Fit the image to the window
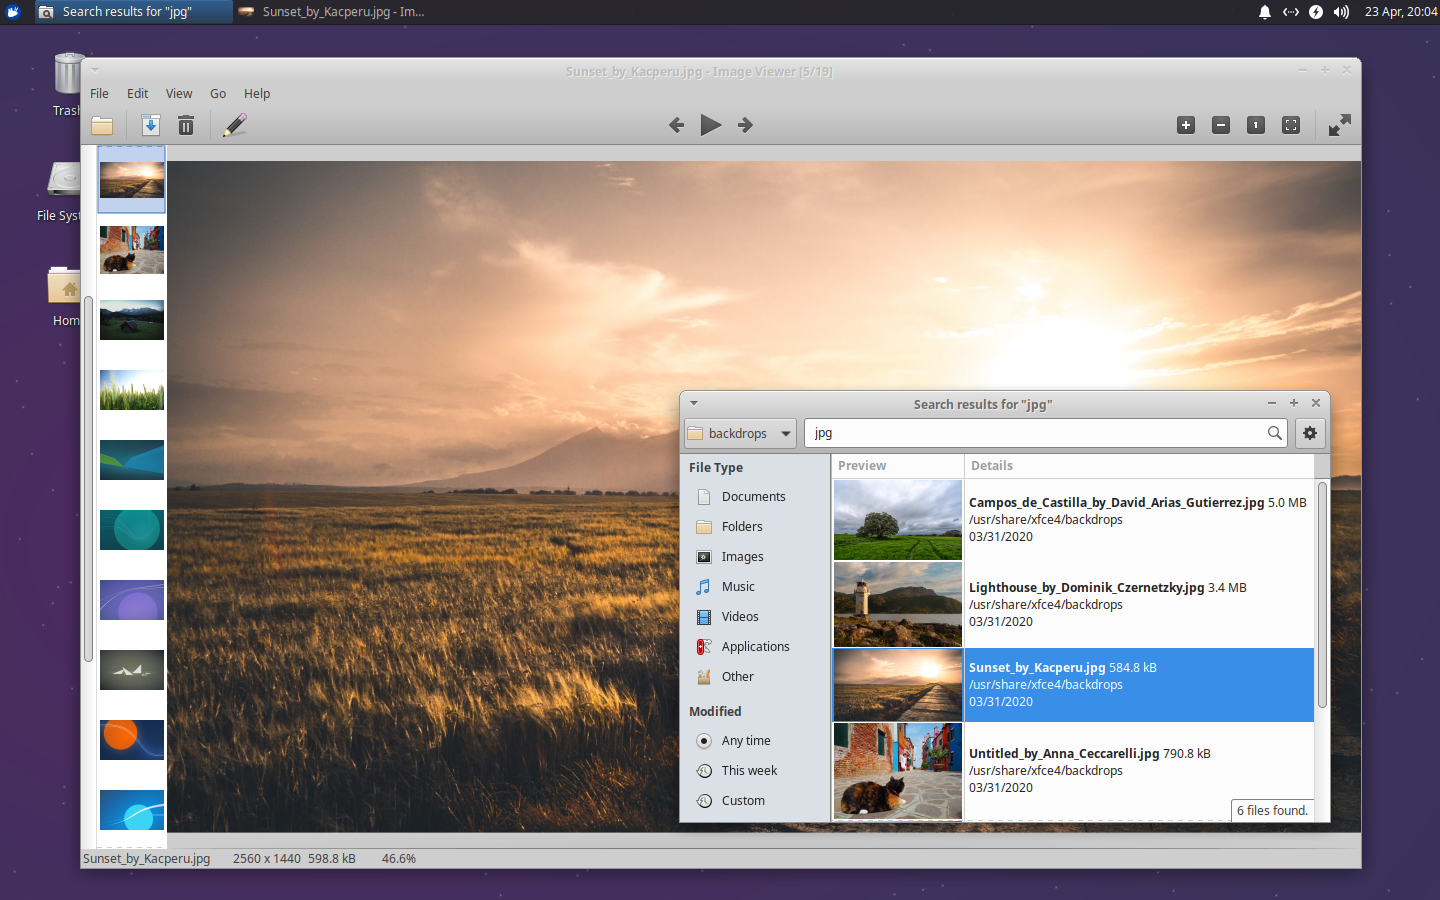The width and height of the screenshot is (1440, 900). tap(1290, 125)
